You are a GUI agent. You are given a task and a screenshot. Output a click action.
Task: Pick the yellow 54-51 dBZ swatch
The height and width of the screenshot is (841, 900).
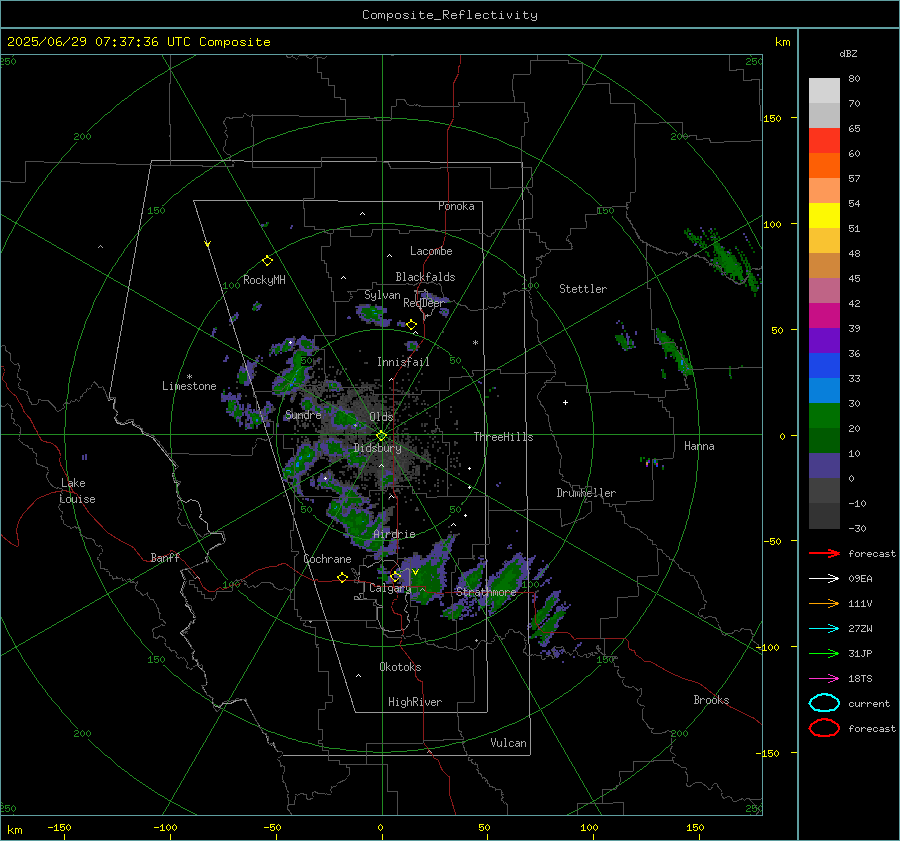click(824, 215)
